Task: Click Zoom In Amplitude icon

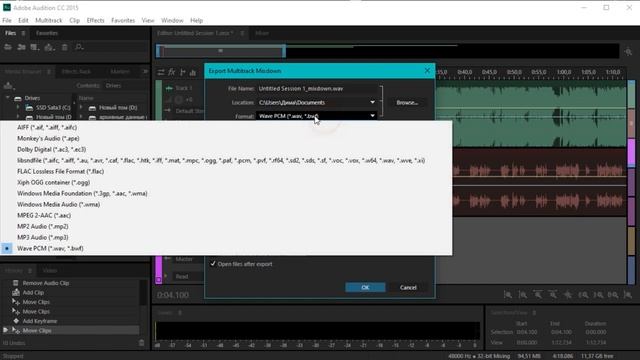Action: click(508, 295)
